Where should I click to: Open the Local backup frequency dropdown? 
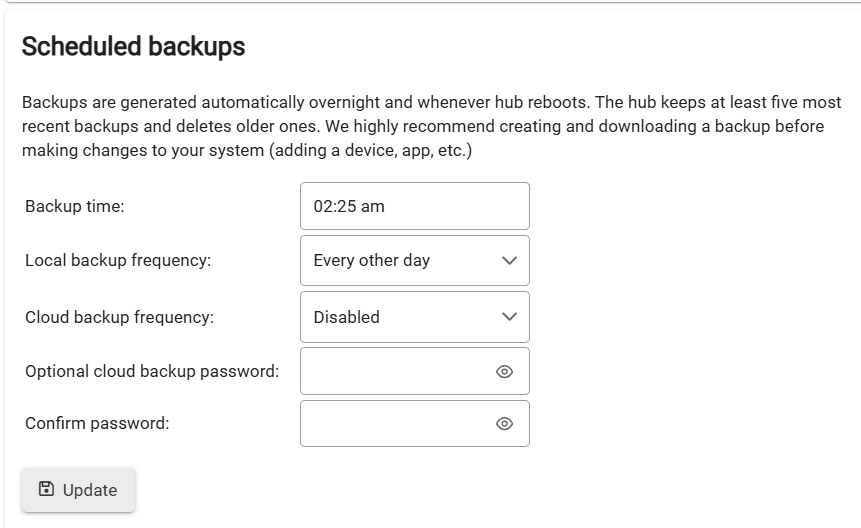point(414,260)
